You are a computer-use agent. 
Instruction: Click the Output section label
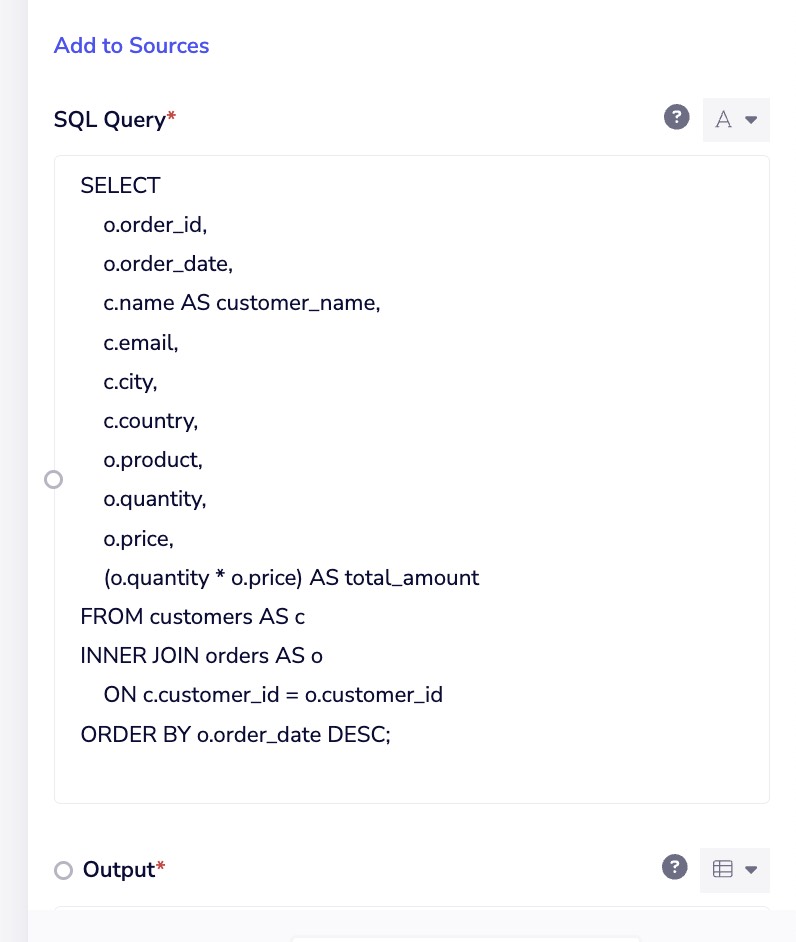[117, 870]
